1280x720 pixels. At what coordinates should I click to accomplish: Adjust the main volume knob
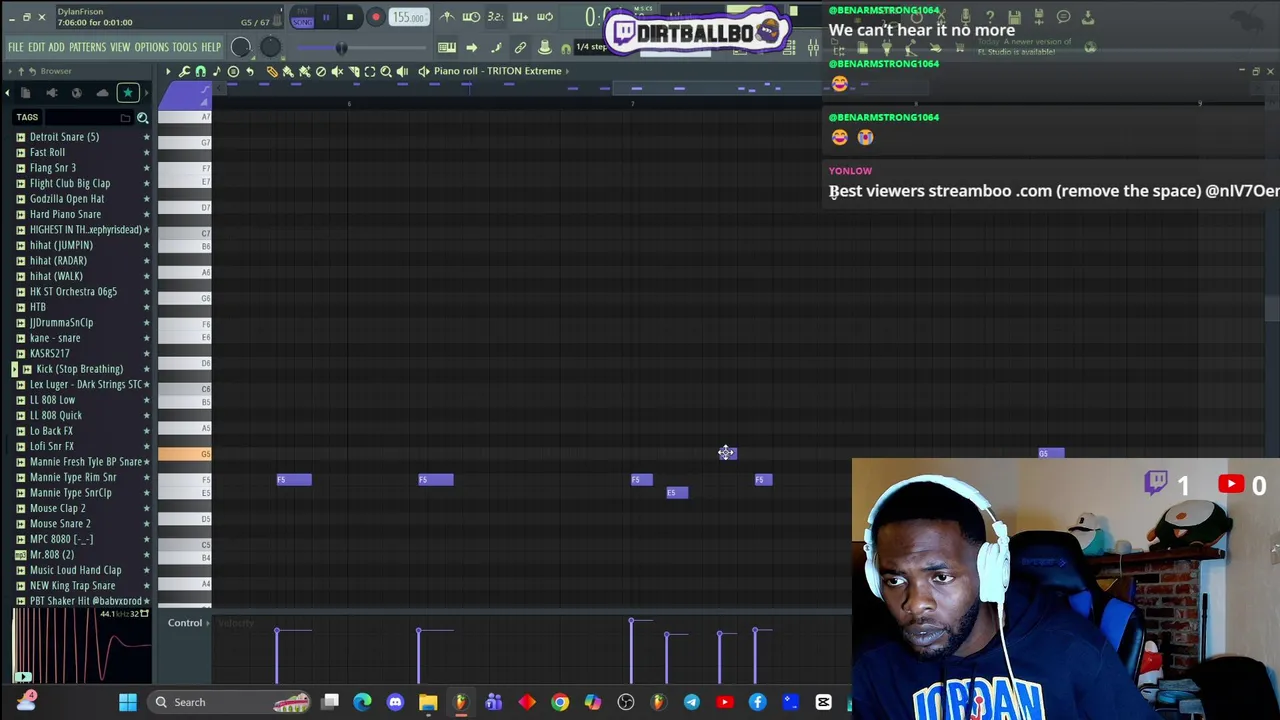[240, 47]
